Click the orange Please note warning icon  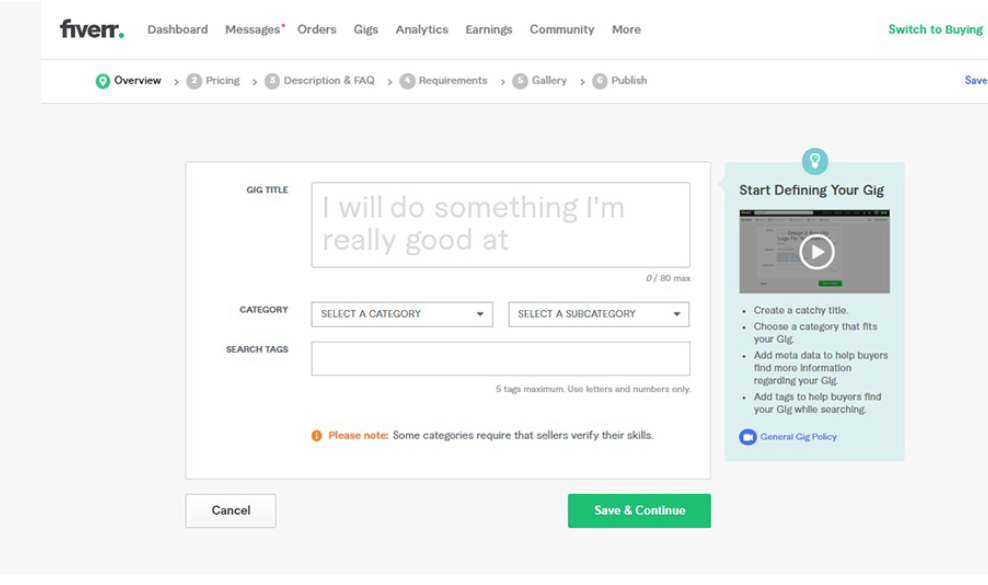click(x=317, y=436)
